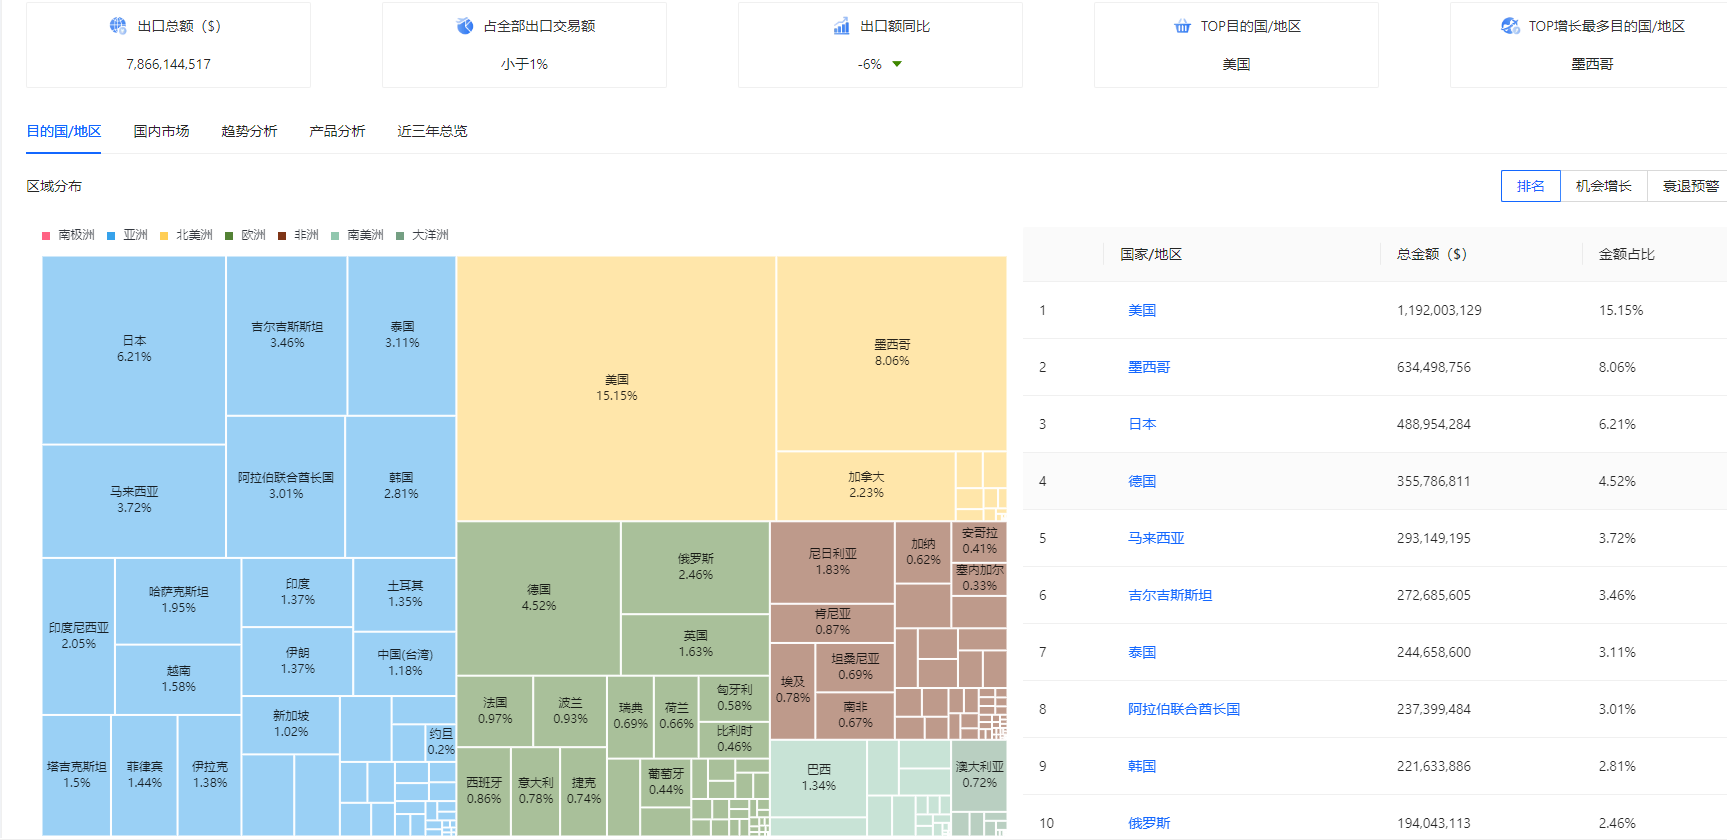Select the 法国 0.97% treemap block
Image resolution: width=1727 pixels, height=840 pixels.
point(495,711)
